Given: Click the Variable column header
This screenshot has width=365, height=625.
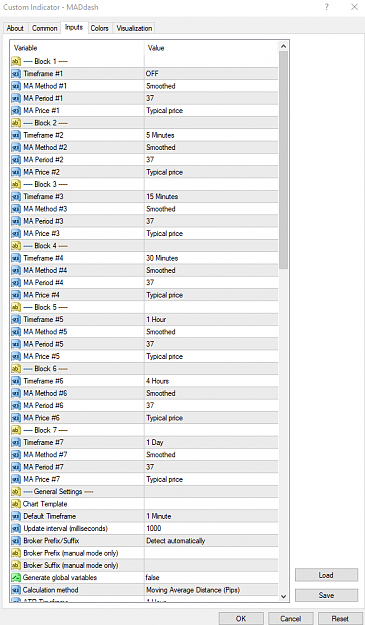Looking at the screenshot, I should click(77, 48).
